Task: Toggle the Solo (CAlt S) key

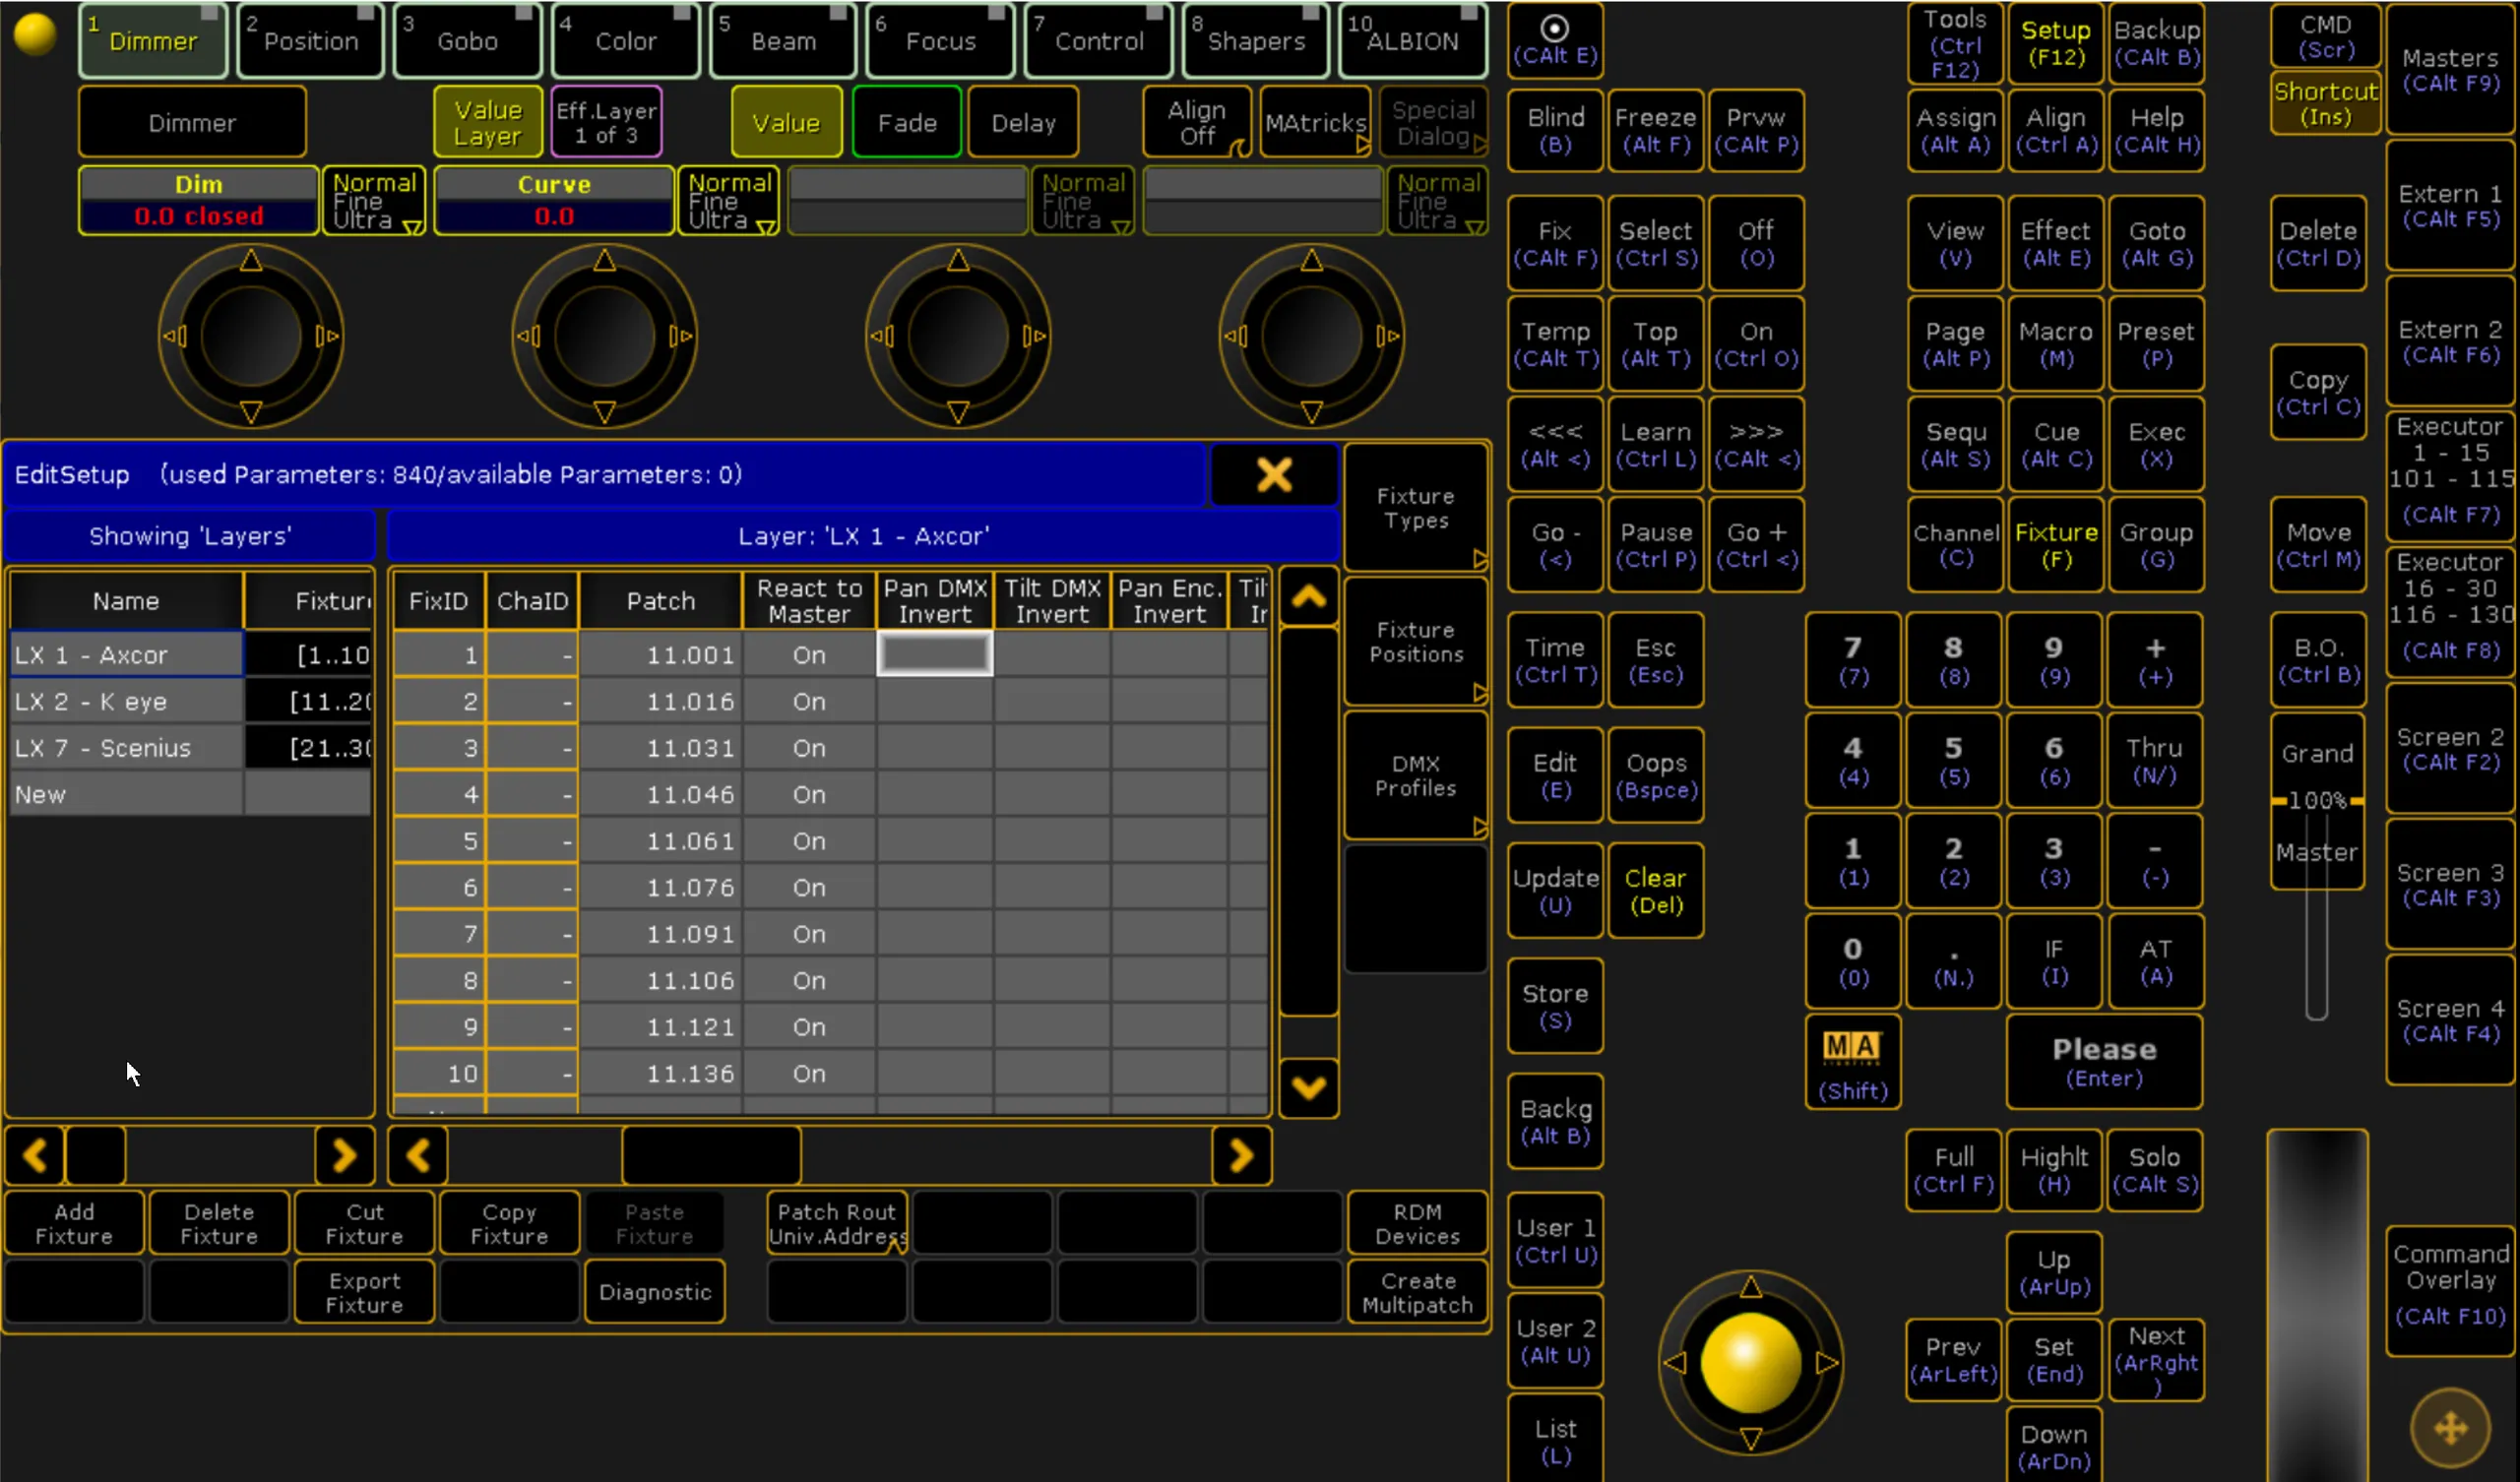Action: click(2155, 1170)
